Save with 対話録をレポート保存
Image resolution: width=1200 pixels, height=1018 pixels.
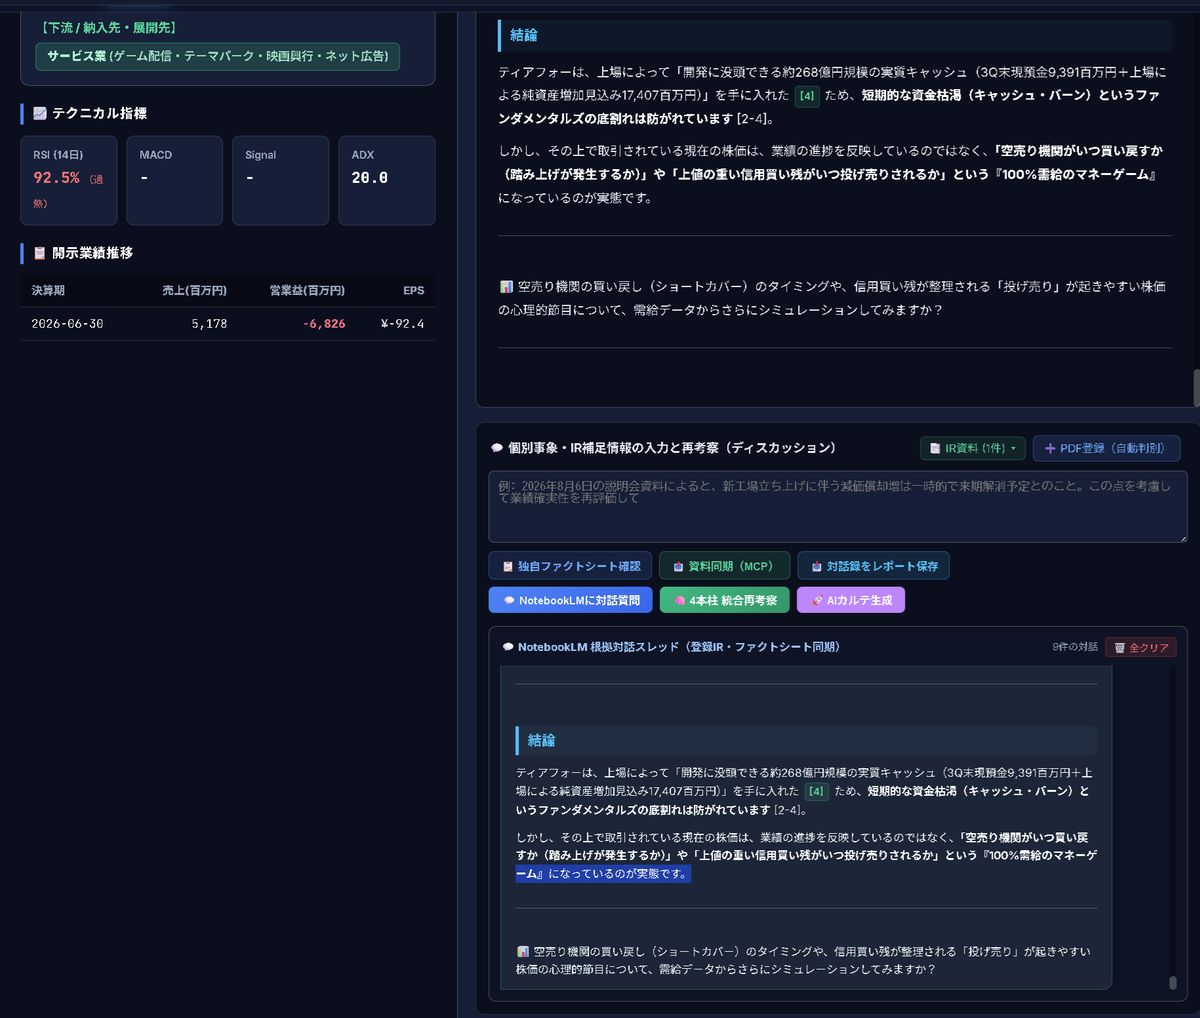point(874,566)
